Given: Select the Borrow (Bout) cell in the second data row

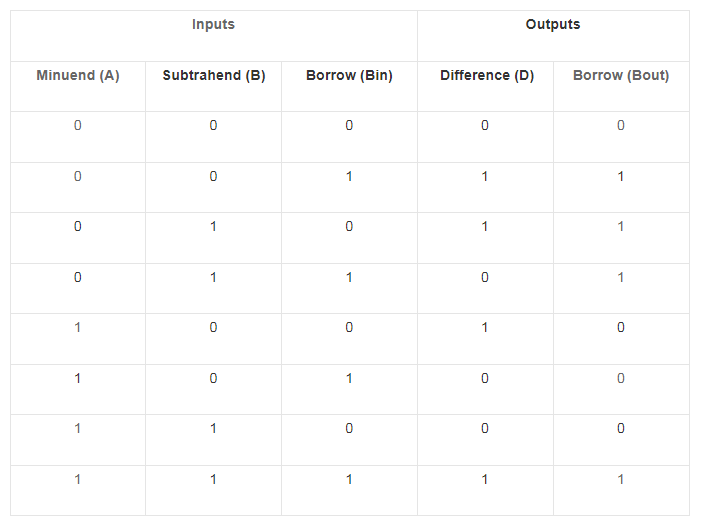Looking at the screenshot, I should [621, 177].
